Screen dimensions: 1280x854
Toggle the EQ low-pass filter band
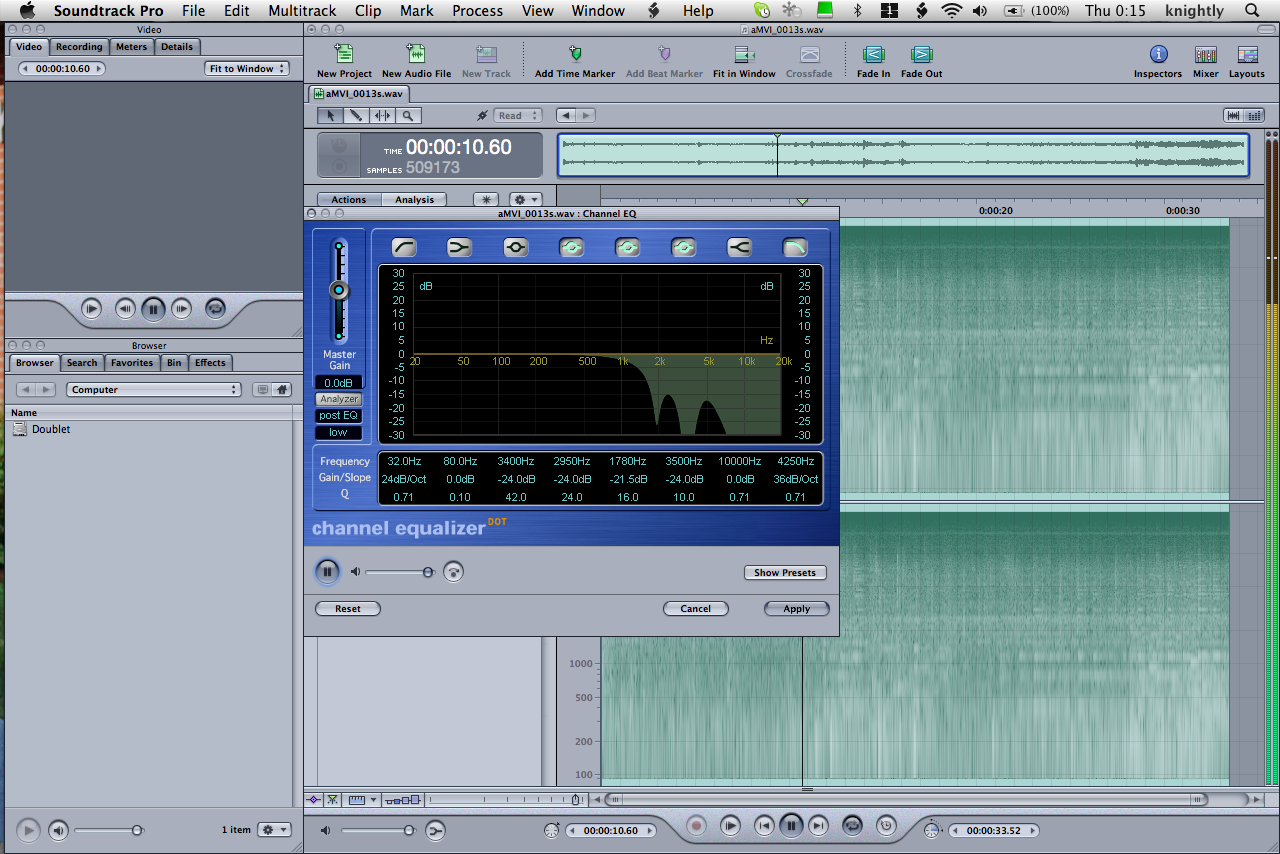[x=795, y=247]
